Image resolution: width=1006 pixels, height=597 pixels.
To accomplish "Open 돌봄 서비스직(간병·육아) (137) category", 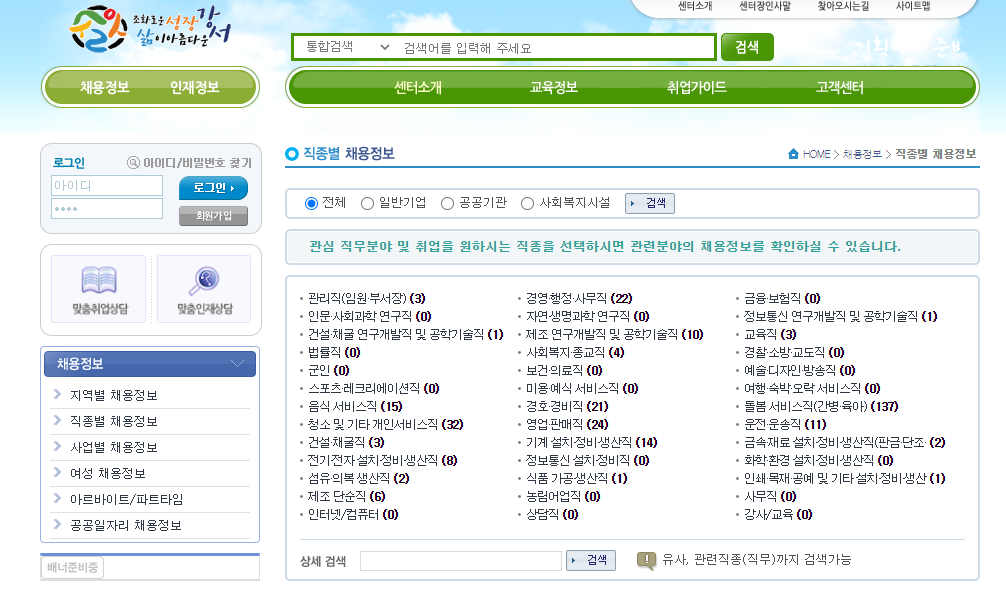I will click(821, 407).
